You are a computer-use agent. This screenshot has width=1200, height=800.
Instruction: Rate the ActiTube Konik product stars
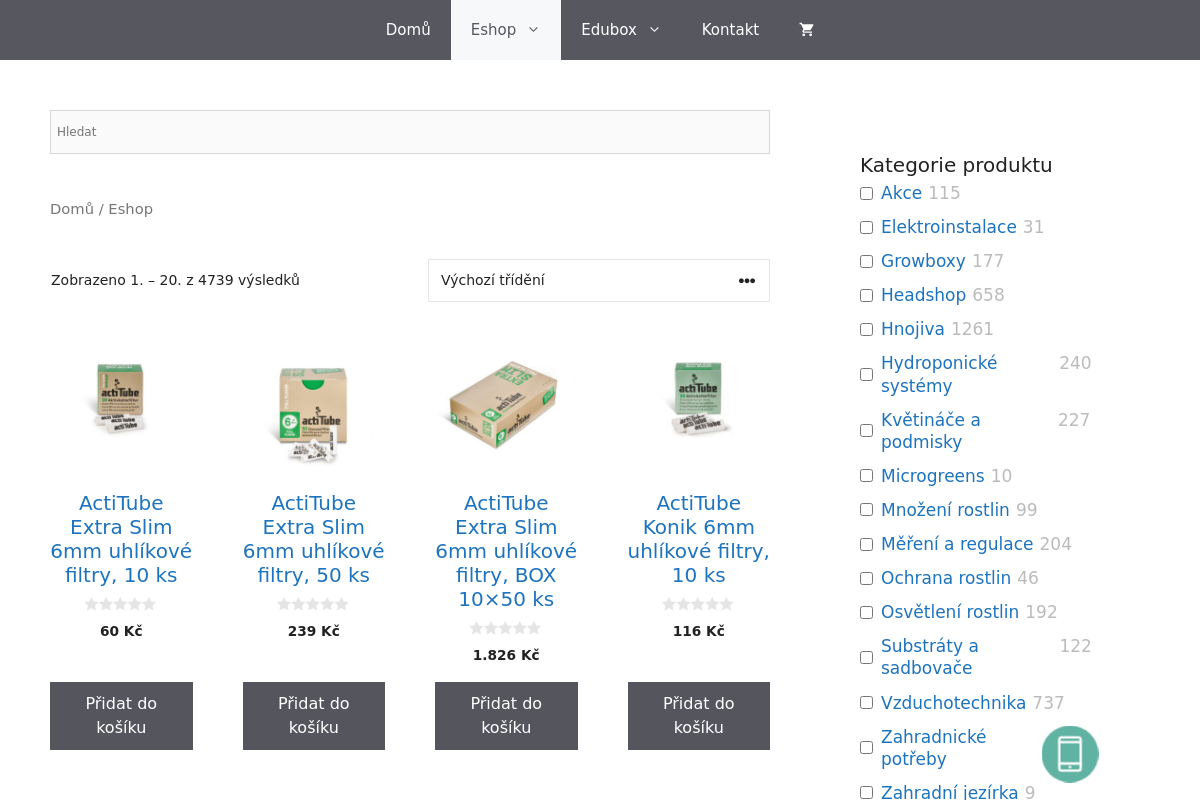pyautogui.click(x=698, y=604)
